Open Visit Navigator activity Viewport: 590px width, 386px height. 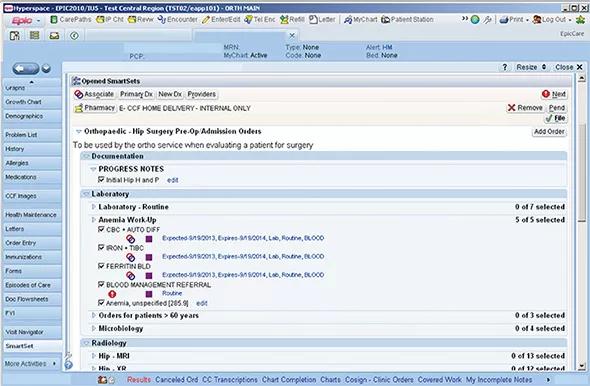click(x=32, y=332)
